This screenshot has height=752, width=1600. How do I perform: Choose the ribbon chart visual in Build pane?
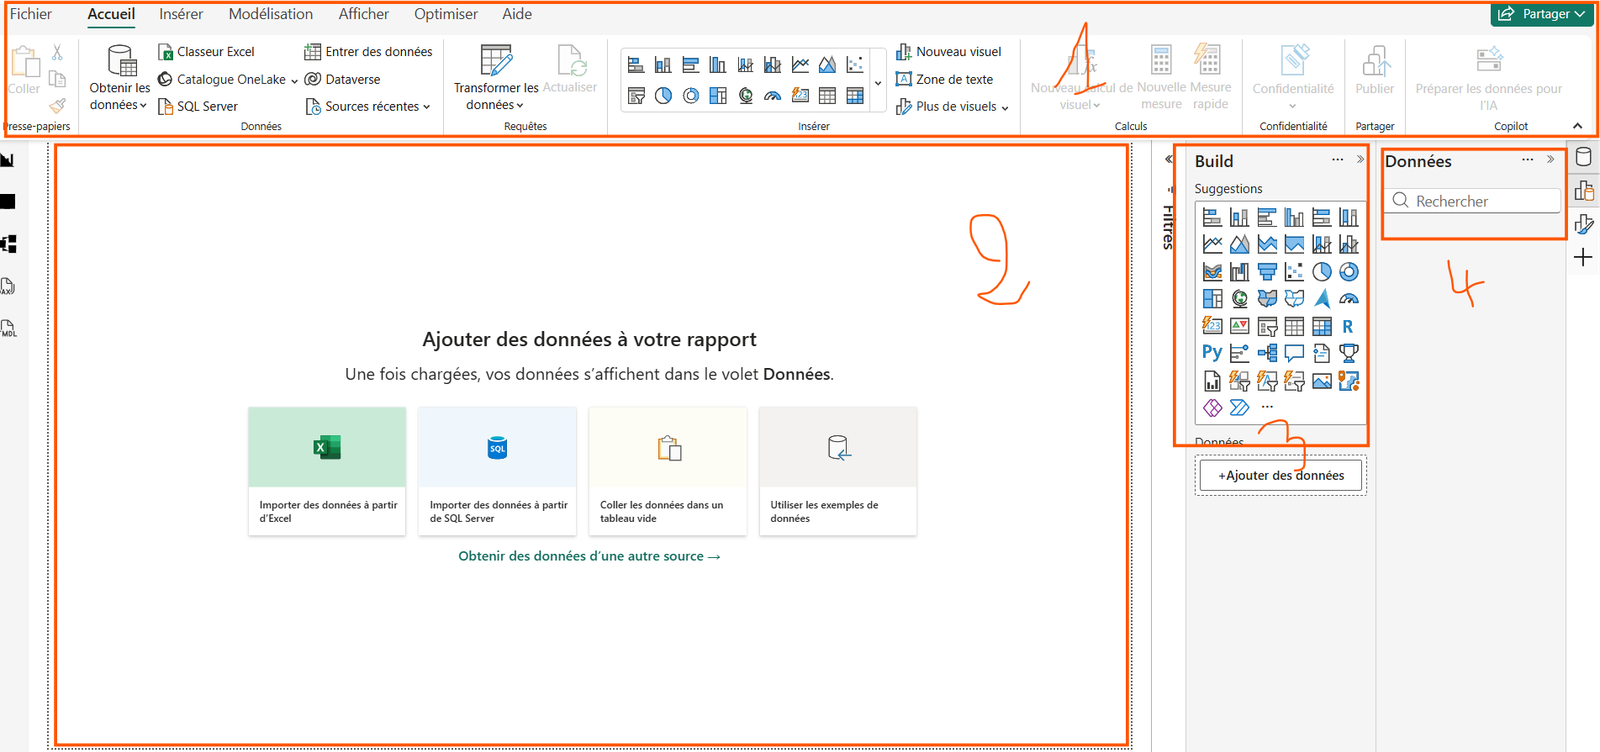point(1213,271)
